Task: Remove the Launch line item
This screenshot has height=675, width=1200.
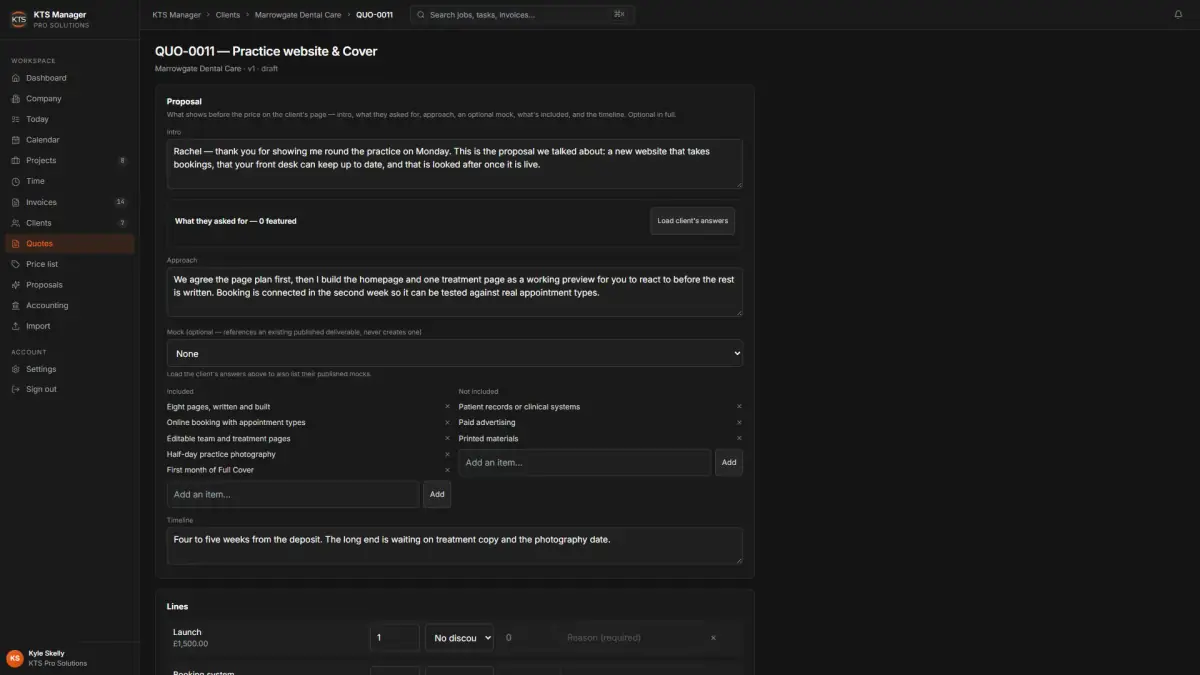Action: point(713,638)
